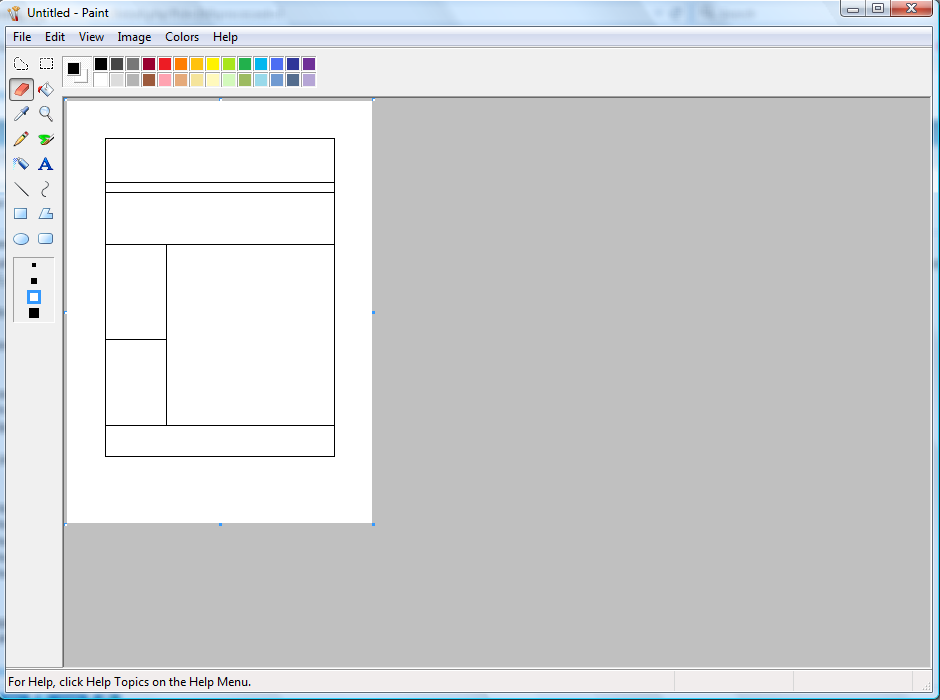This screenshot has width=940, height=700.
Task: Pick the second smallest eraser size
Action: (34, 281)
